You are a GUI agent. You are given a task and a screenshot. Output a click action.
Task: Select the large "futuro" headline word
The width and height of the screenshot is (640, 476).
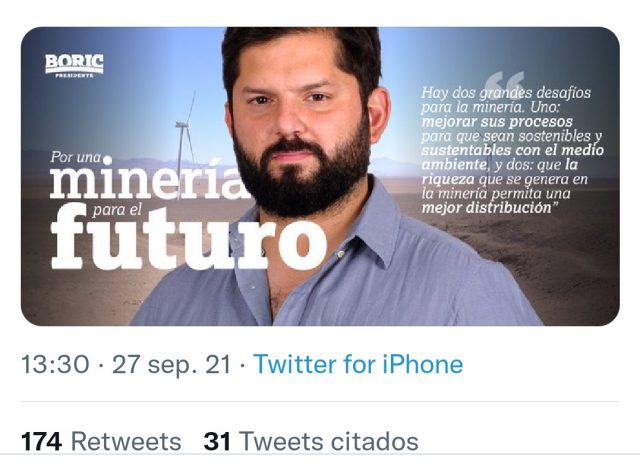coord(189,238)
